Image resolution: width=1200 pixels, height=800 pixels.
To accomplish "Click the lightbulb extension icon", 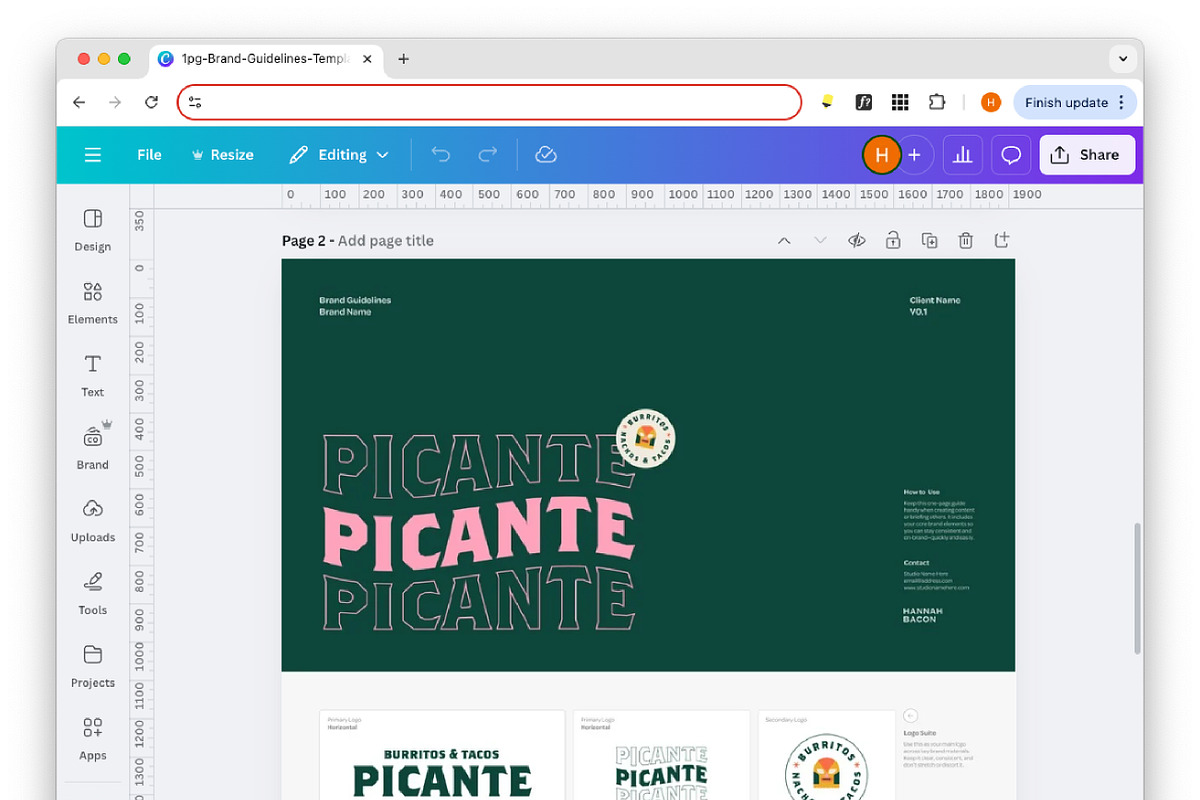I will coord(827,102).
